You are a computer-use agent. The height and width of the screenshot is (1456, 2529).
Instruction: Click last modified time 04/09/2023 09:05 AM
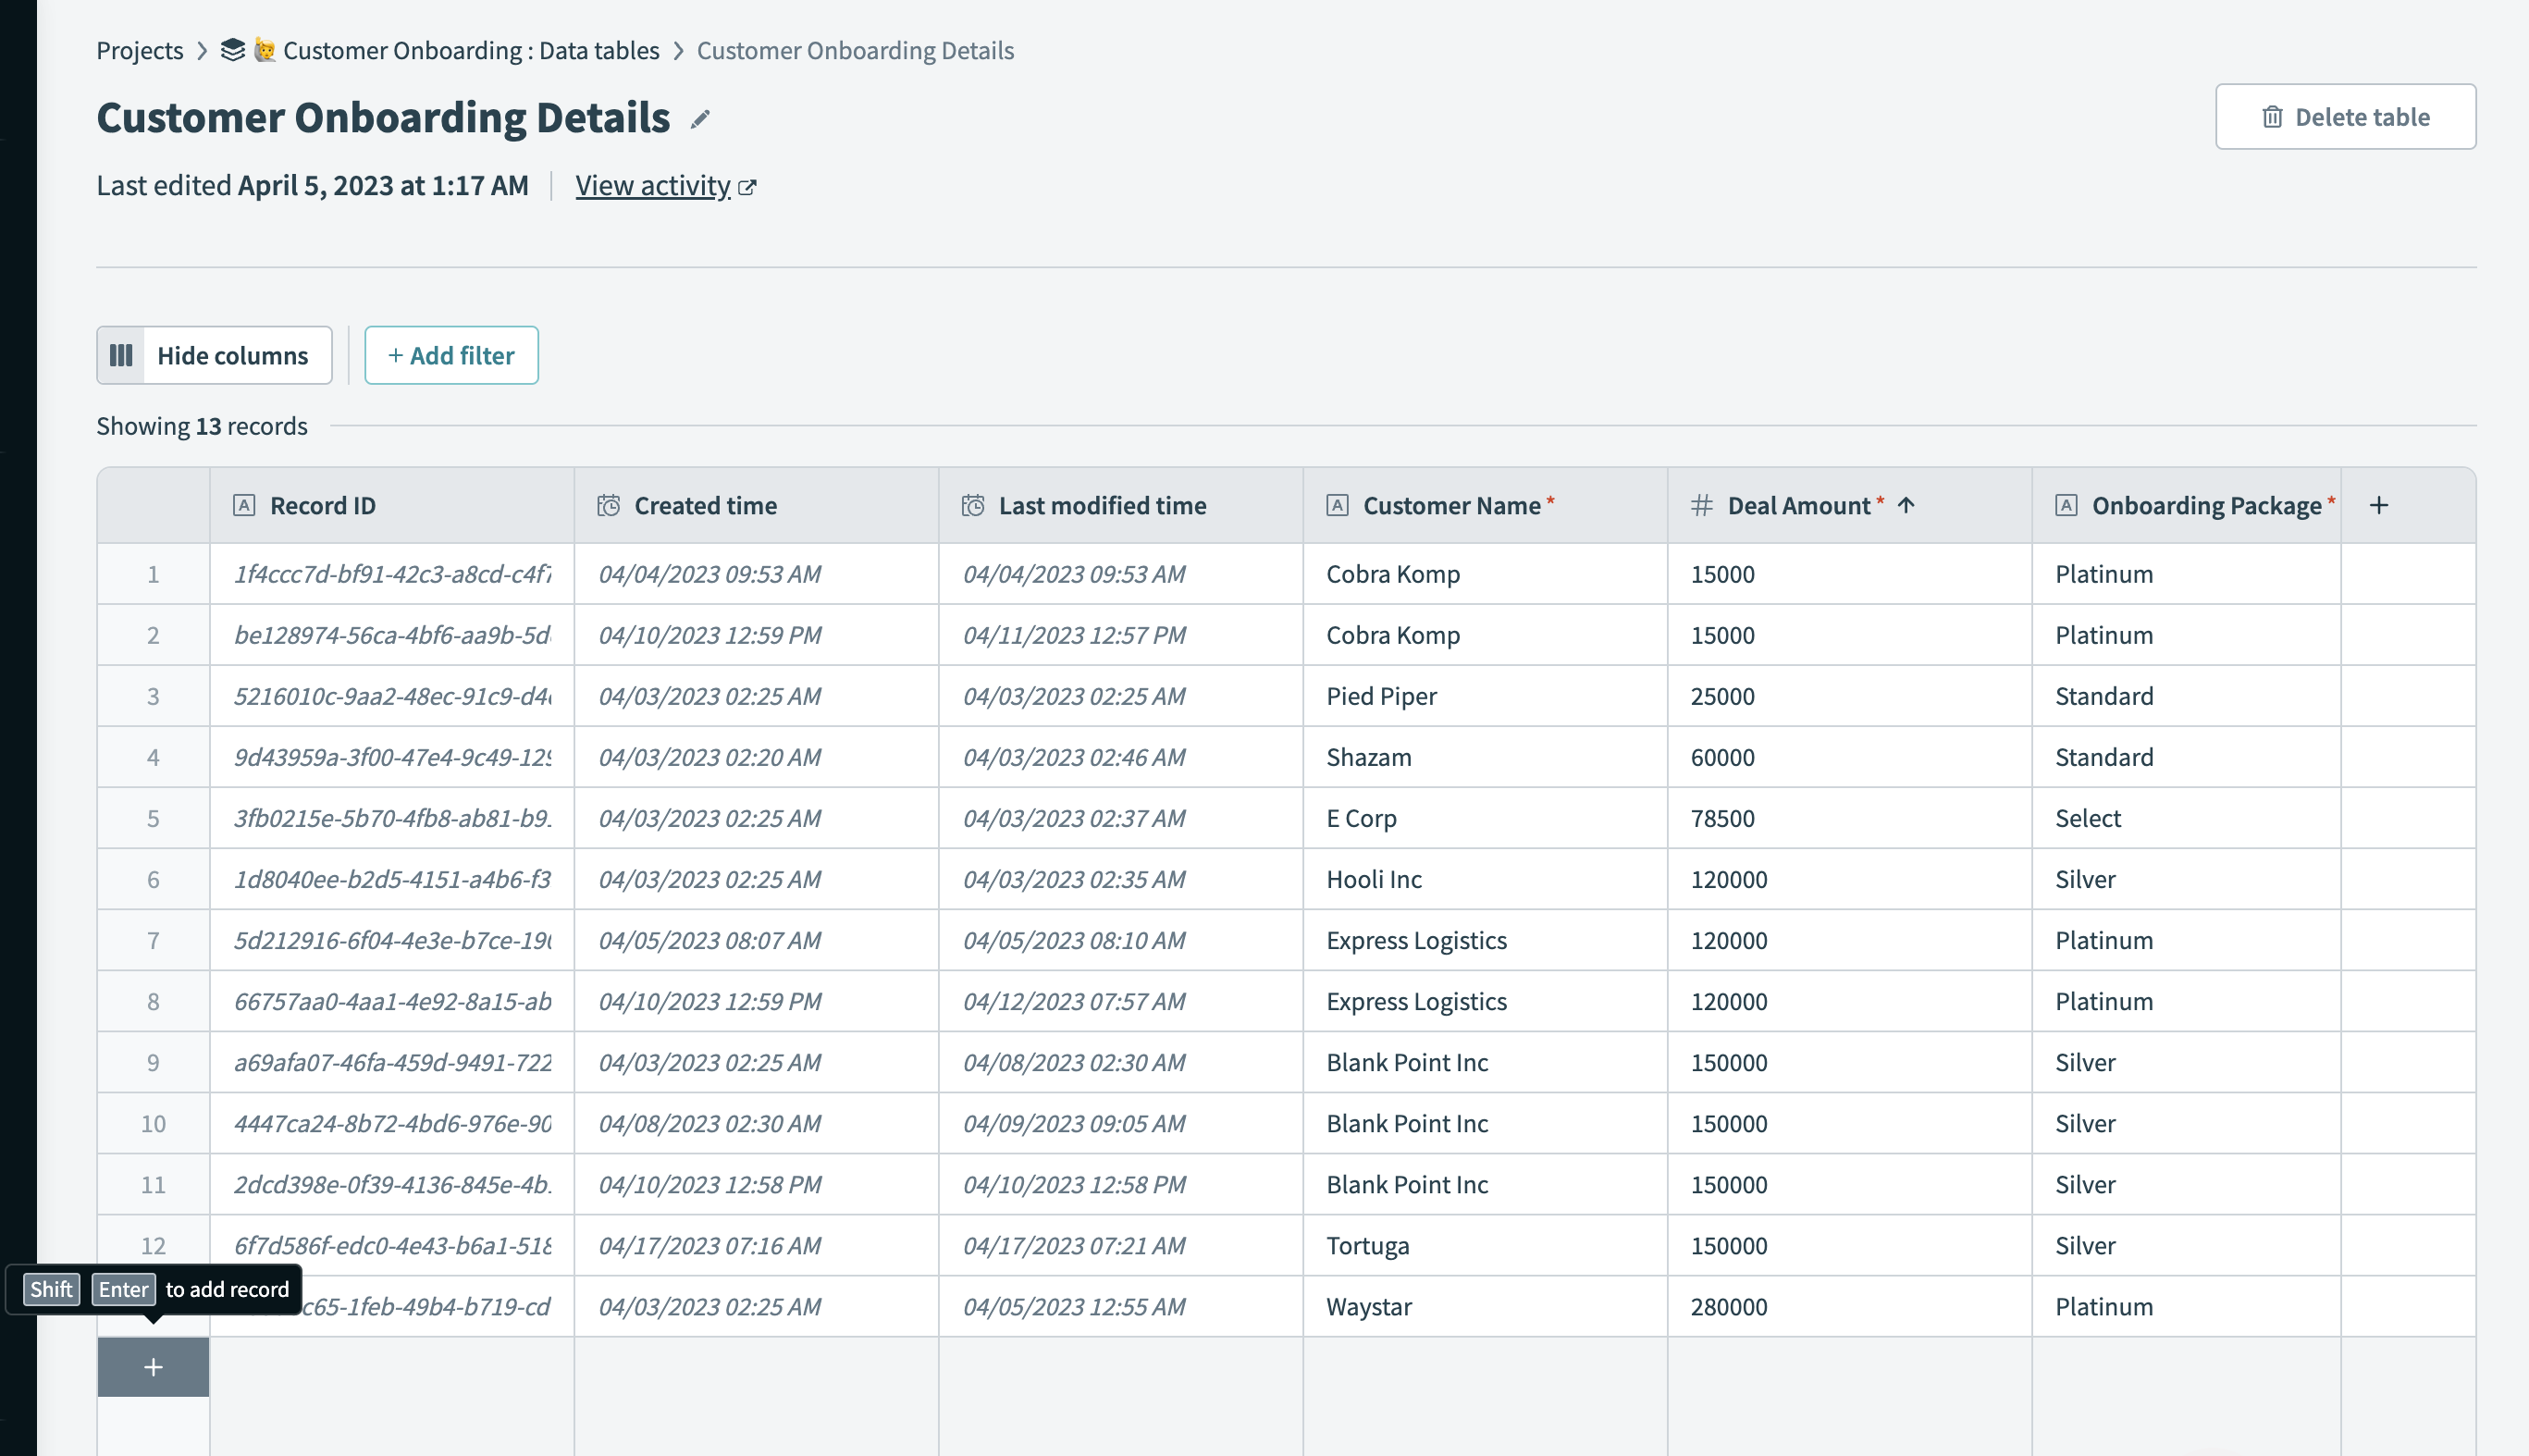tap(1120, 1123)
